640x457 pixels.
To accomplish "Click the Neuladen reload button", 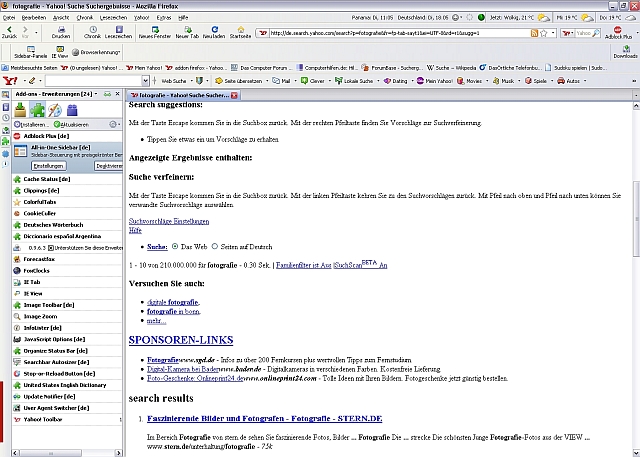I will click(214, 30).
